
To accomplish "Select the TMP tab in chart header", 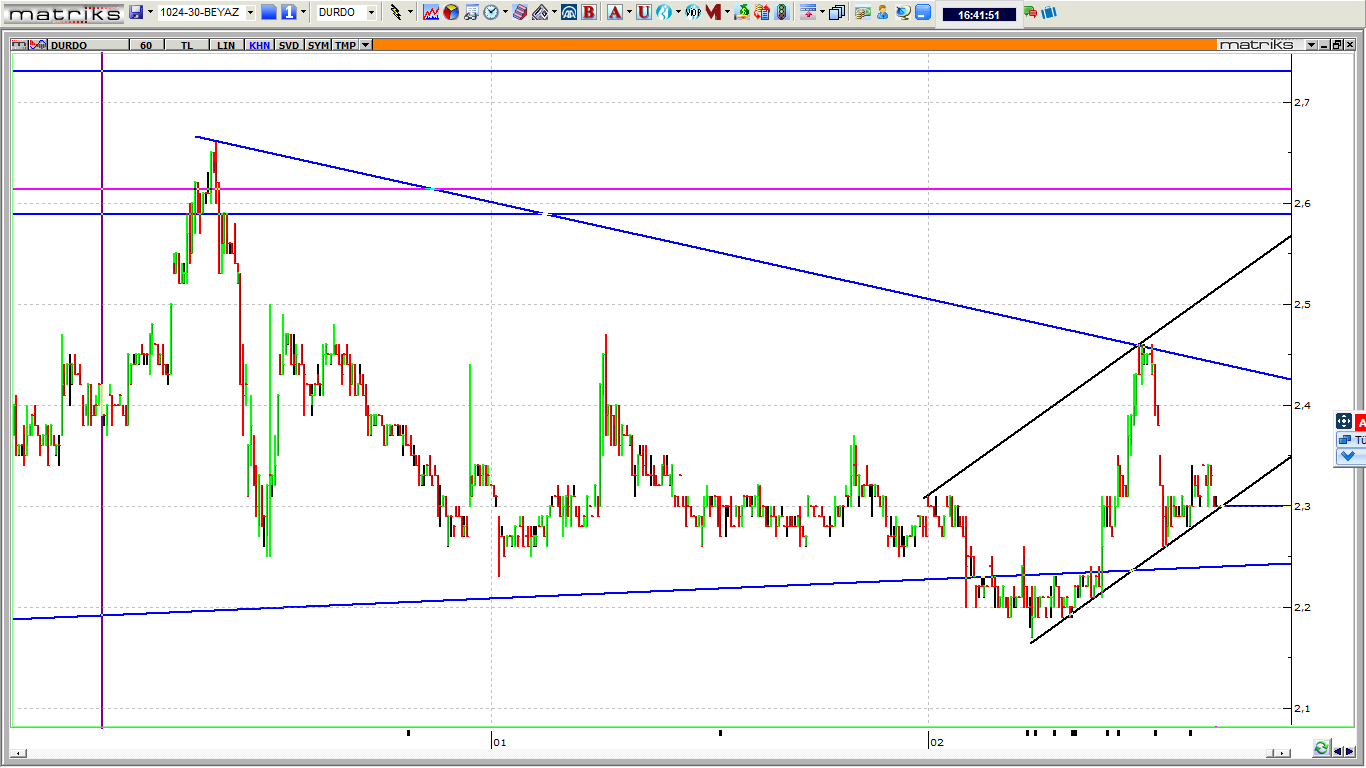I will click(345, 45).
